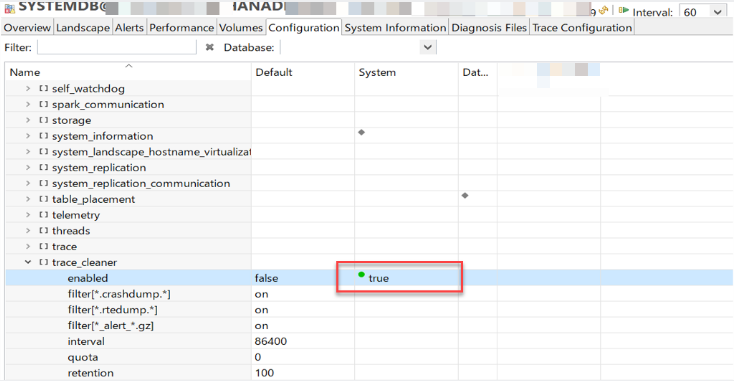
Task: Open the Trace Configuration tab
Action: point(582,28)
